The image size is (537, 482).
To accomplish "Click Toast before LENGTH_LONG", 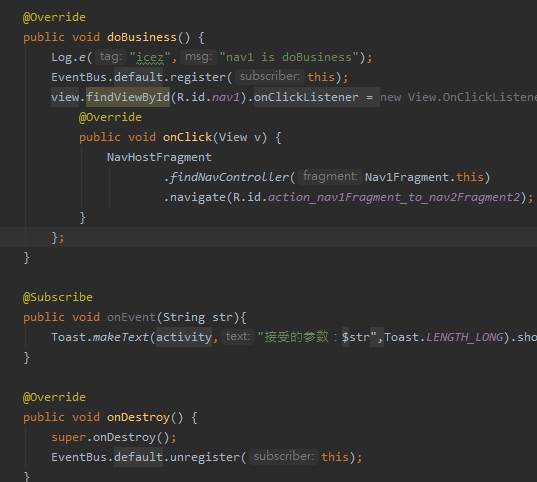I will (x=401, y=337).
